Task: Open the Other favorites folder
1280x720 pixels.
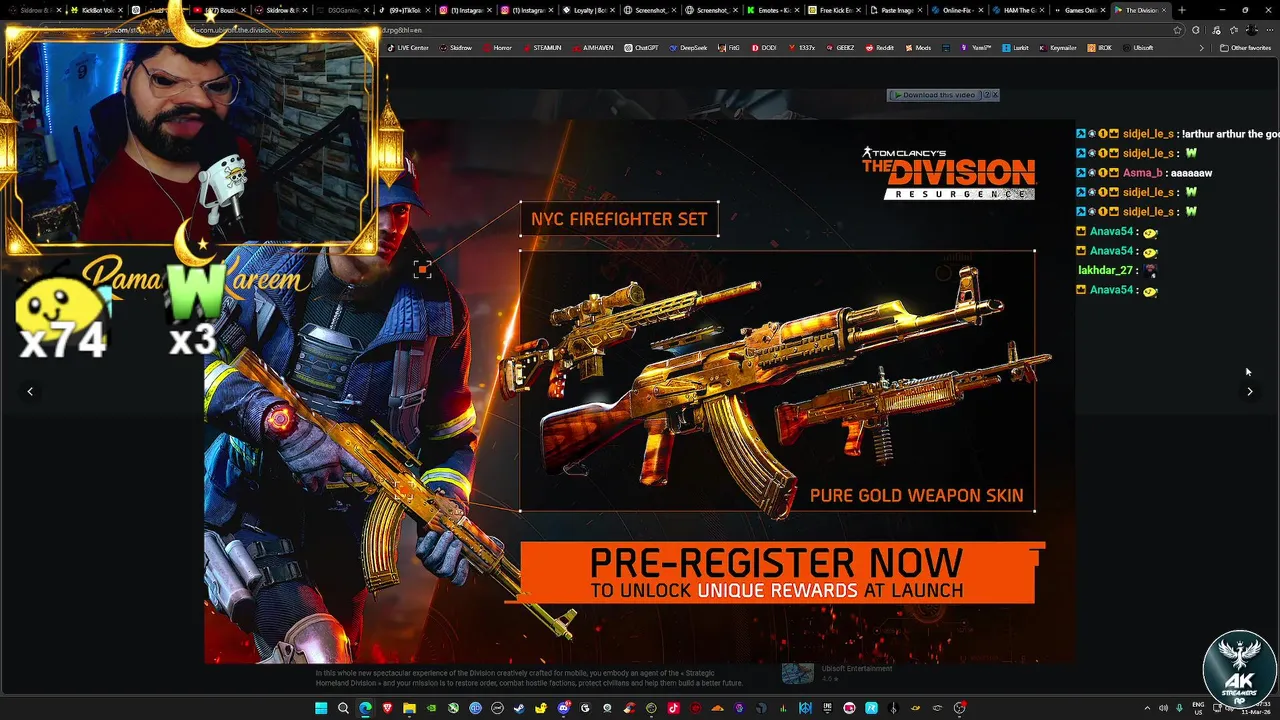Action: pyautogui.click(x=1245, y=48)
